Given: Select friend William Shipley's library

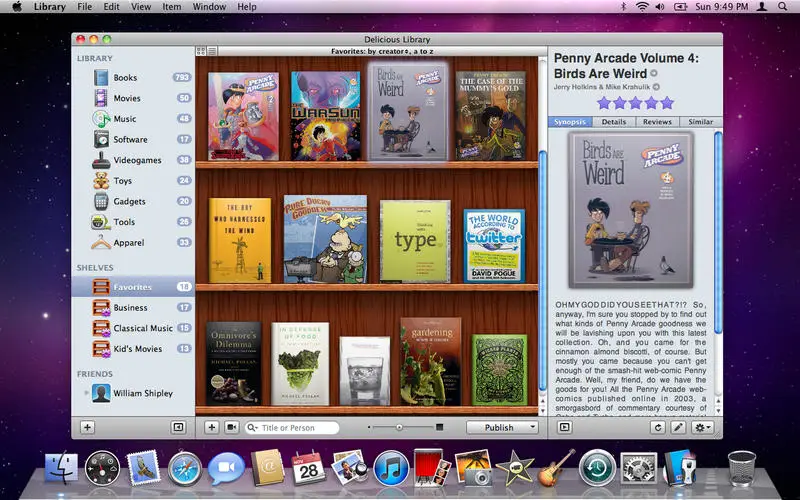Looking at the screenshot, I should (133, 393).
